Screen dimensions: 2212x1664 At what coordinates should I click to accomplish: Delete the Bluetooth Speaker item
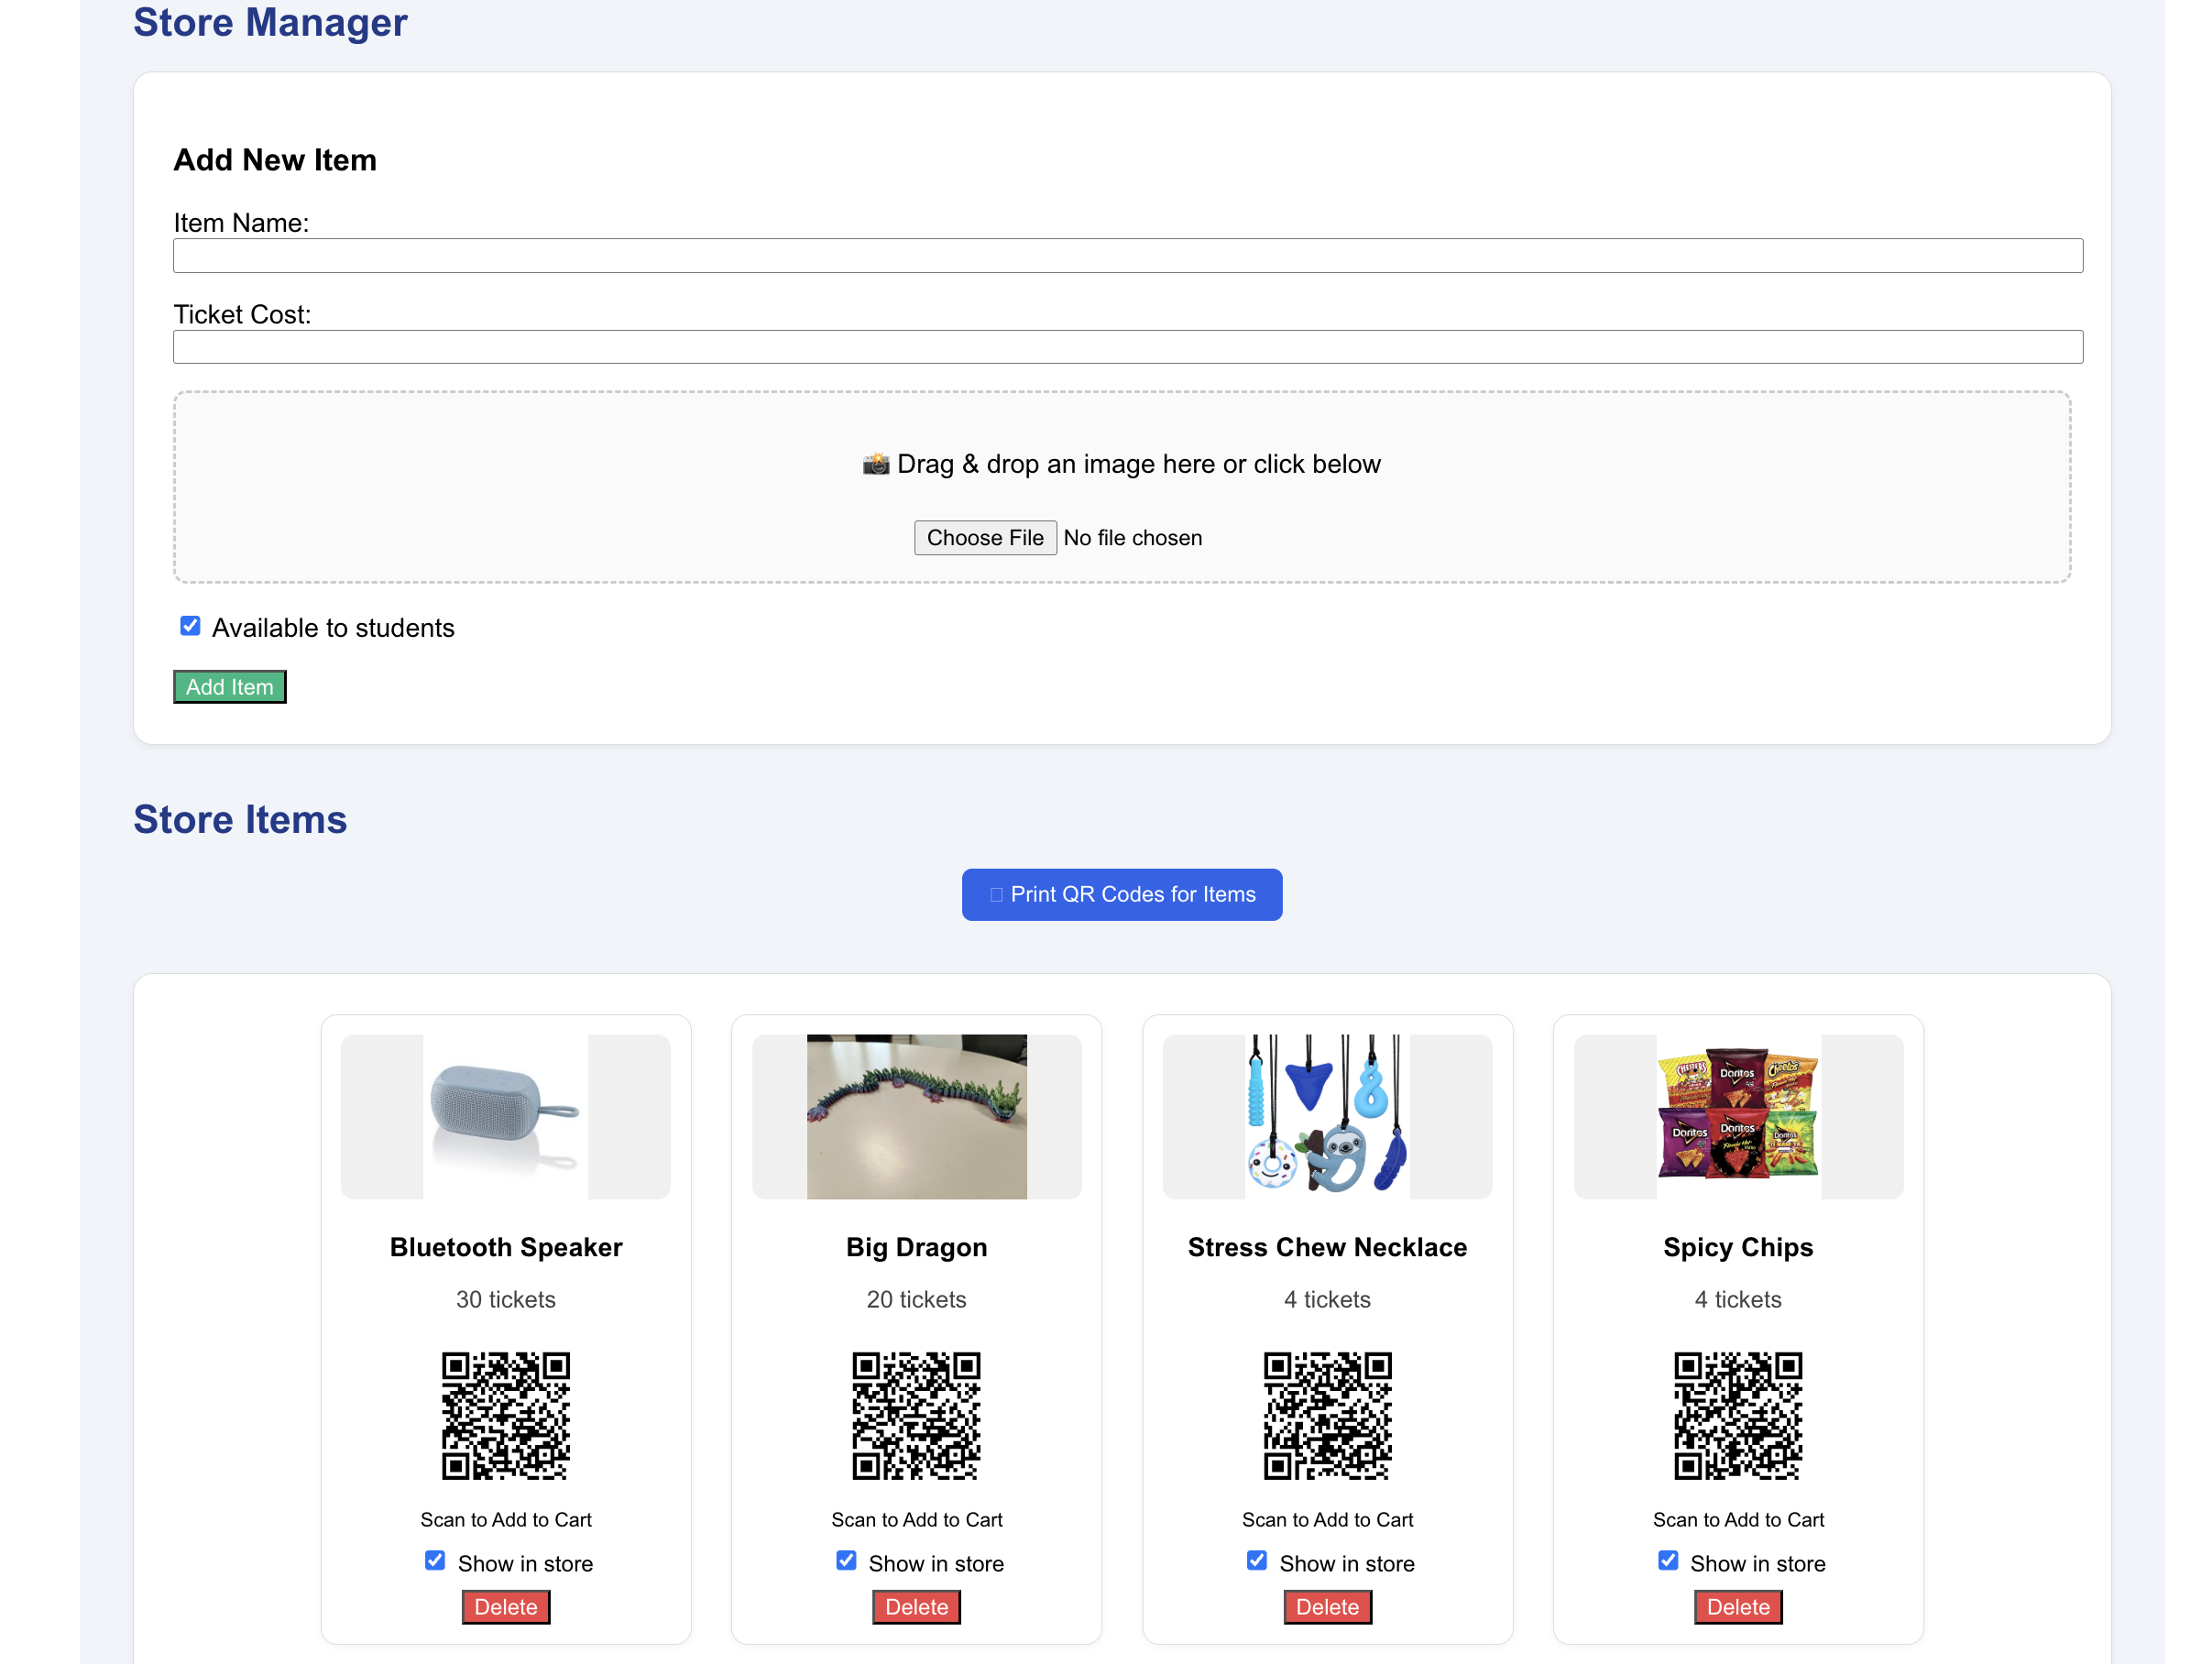tap(506, 1607)
